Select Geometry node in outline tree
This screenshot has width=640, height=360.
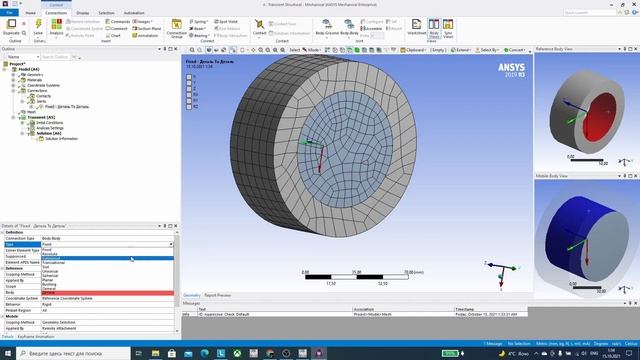point(35,75)
